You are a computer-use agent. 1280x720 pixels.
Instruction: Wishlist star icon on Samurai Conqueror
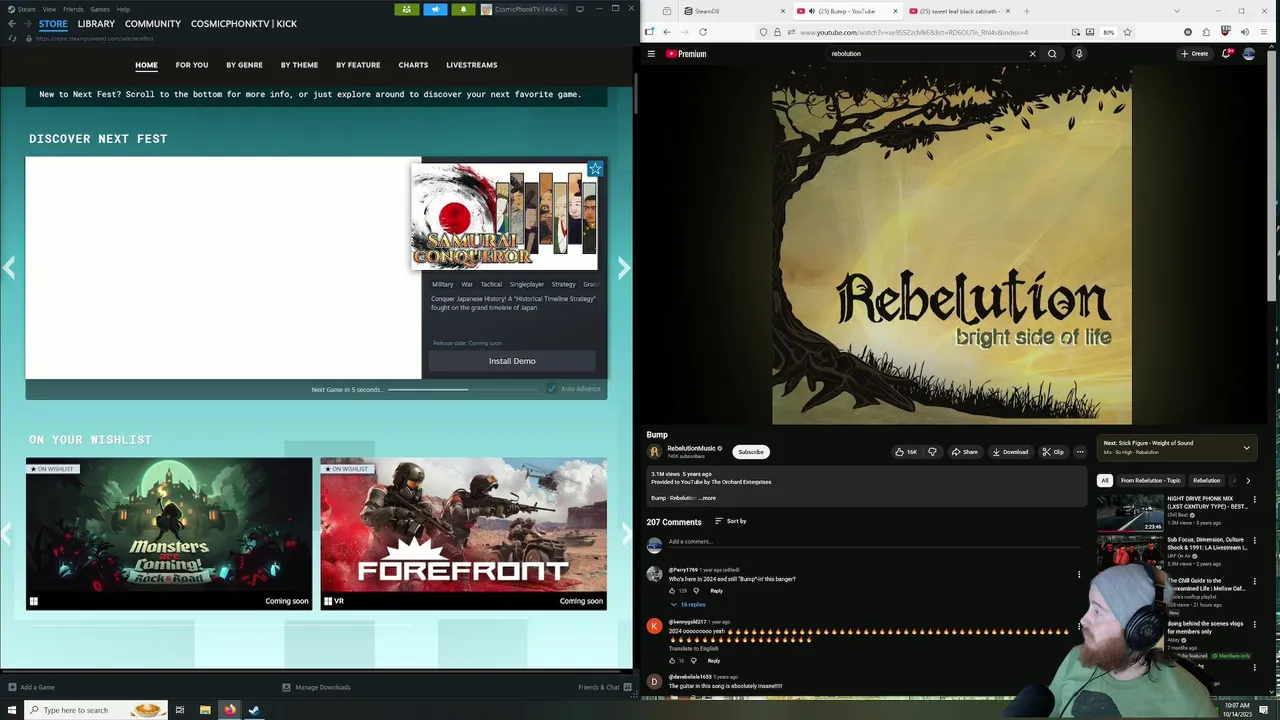point(595,169)
